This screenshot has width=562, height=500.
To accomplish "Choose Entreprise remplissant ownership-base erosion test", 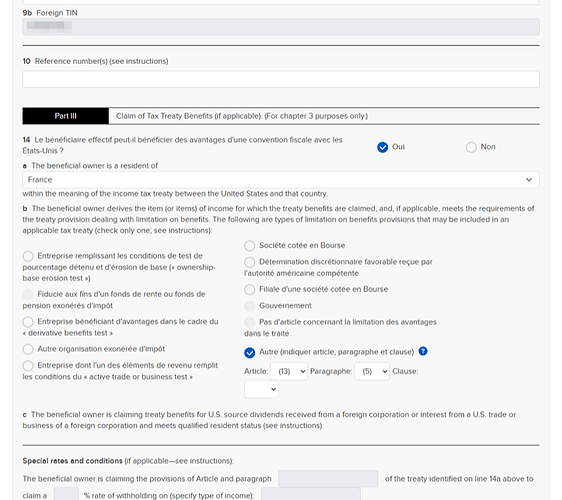I will 28,256.
